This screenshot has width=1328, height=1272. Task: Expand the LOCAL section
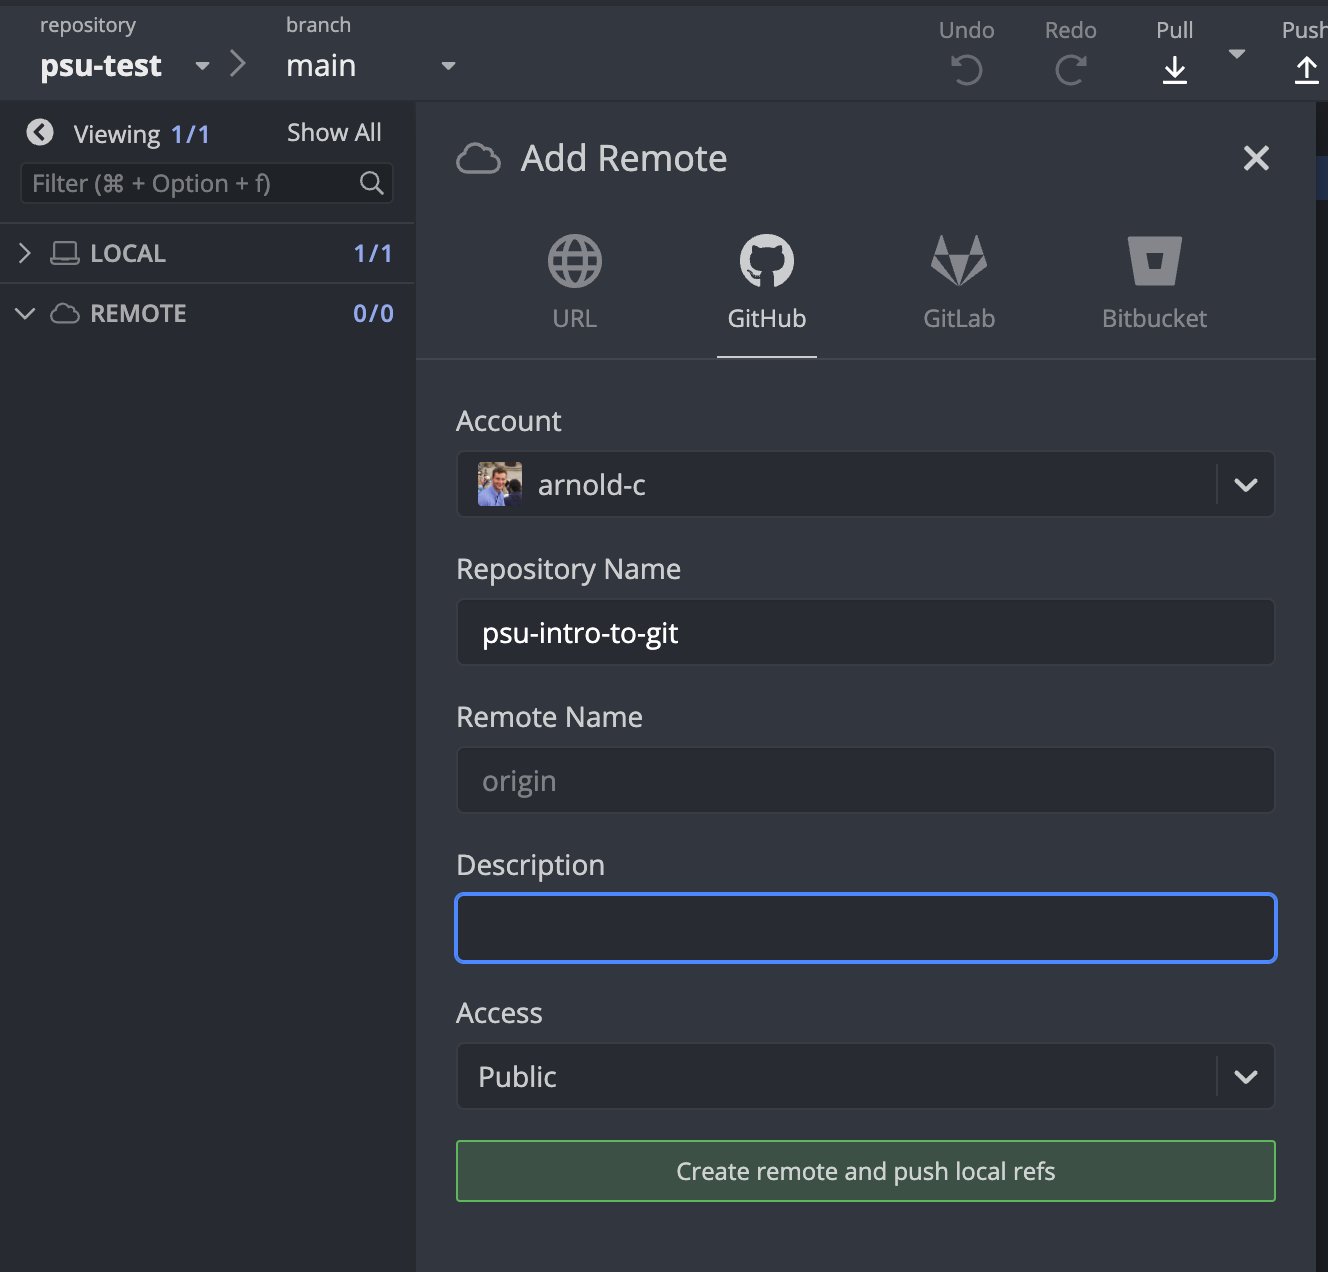click(25, 254)
